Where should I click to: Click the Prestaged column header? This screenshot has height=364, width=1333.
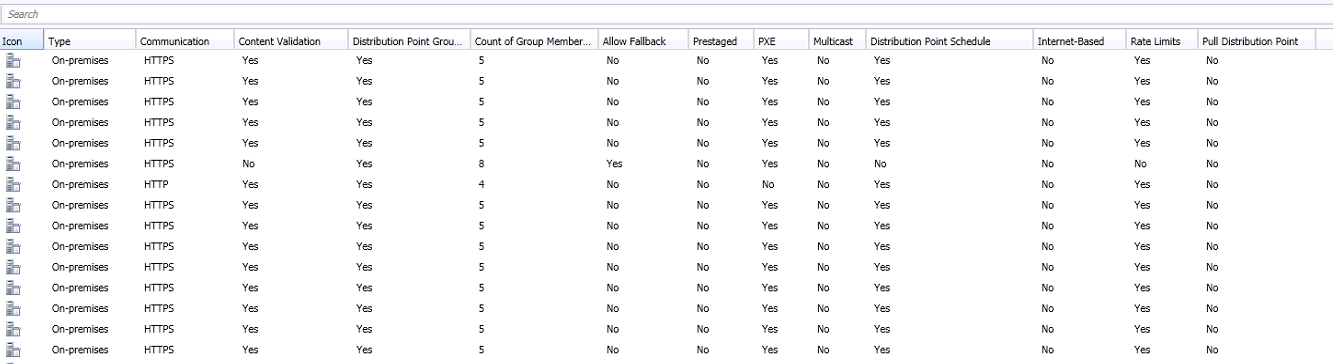click(x=720, y=41)
